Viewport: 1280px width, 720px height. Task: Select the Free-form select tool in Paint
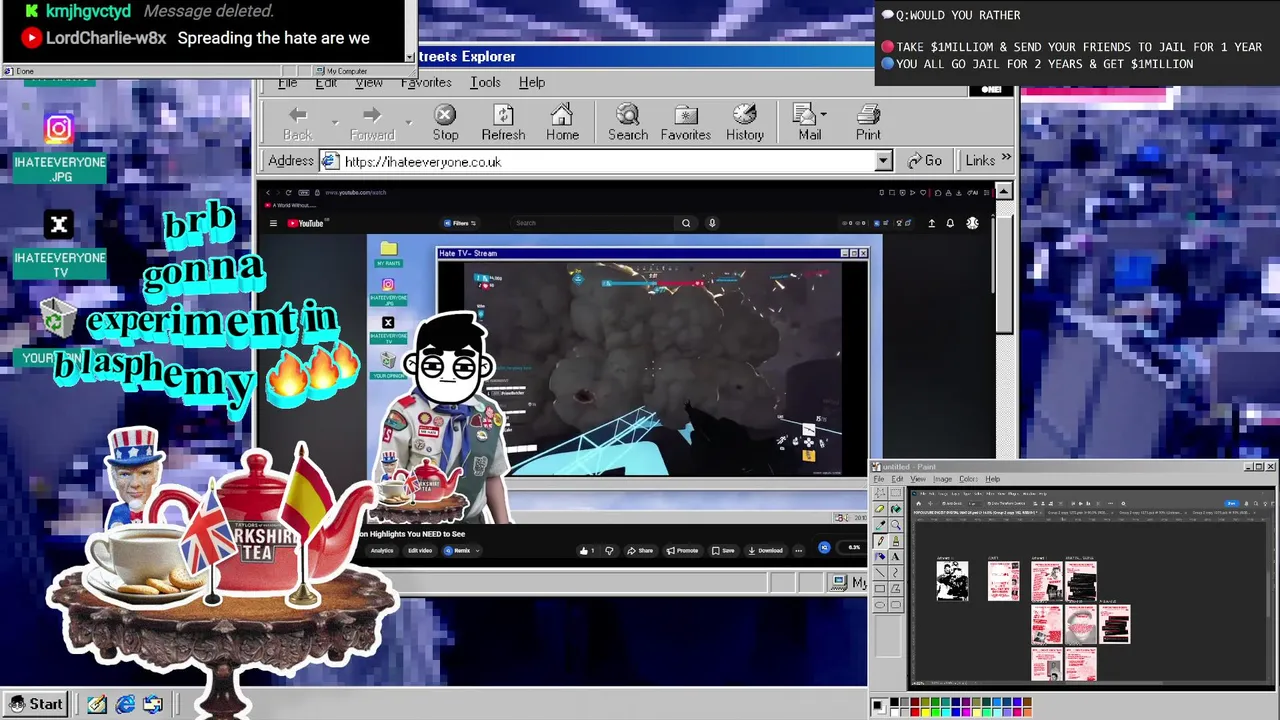coord(880,493)
